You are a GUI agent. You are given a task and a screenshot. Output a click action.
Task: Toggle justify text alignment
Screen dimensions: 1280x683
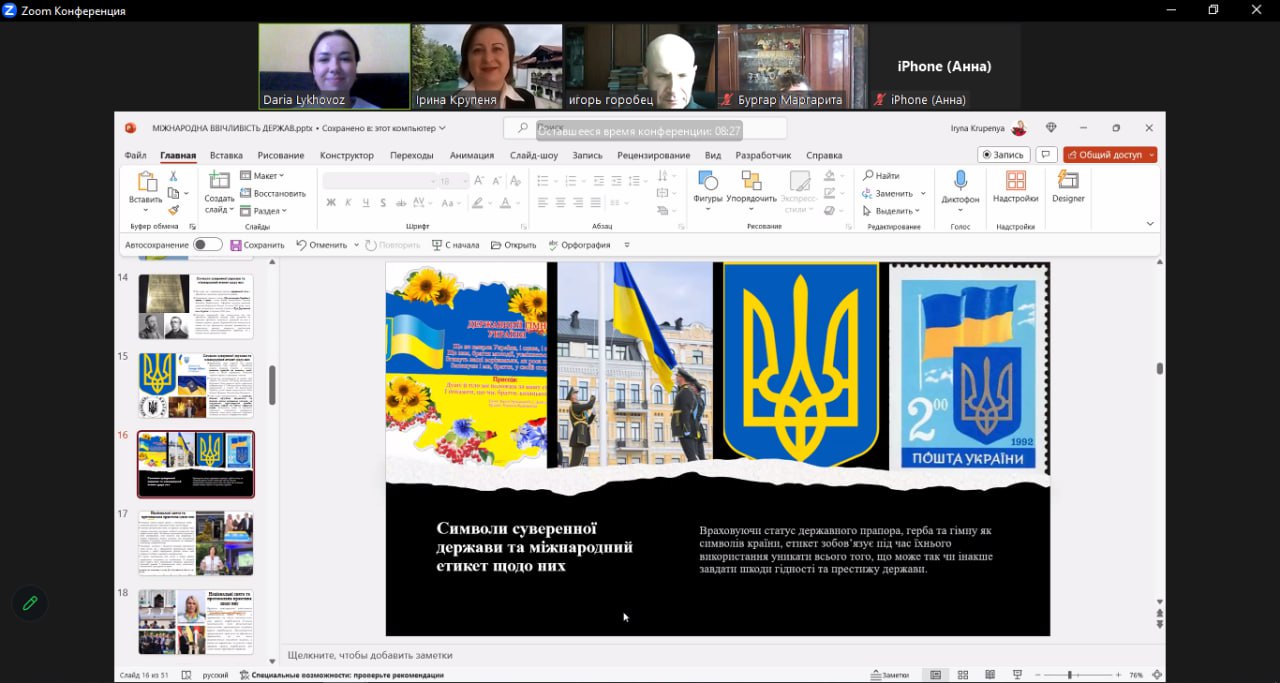pos(597,202)
